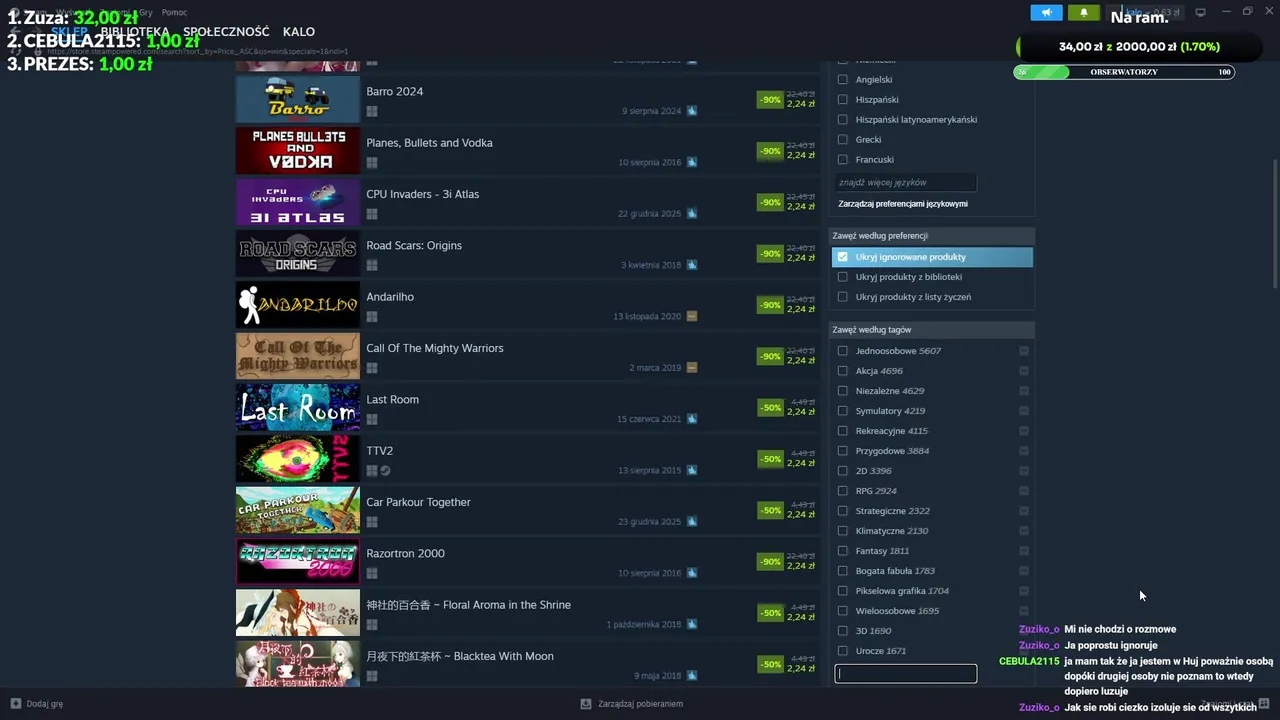
Task: Click Windows platform icon under Barro 2024
Action: (372, 111)
